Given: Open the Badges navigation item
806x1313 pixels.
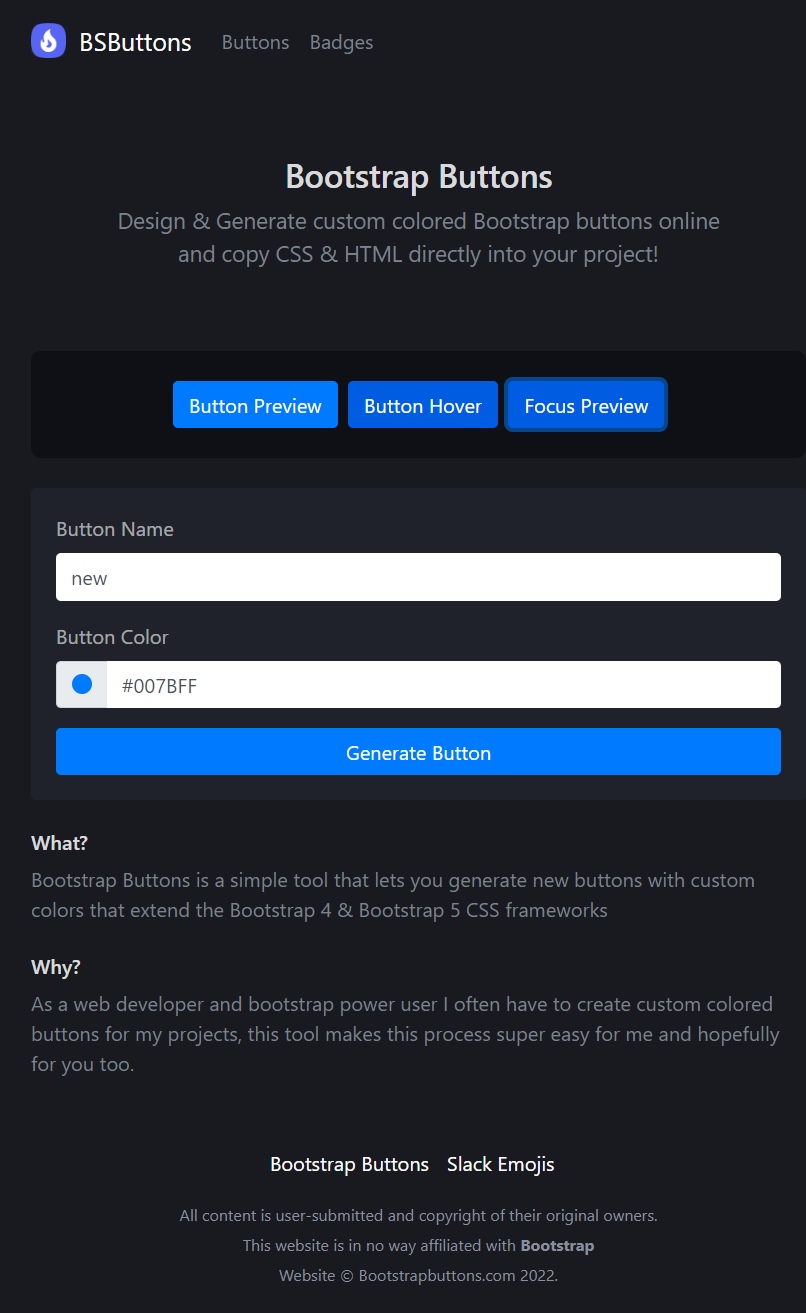Looking at the screenshot, I should point(341,42).
